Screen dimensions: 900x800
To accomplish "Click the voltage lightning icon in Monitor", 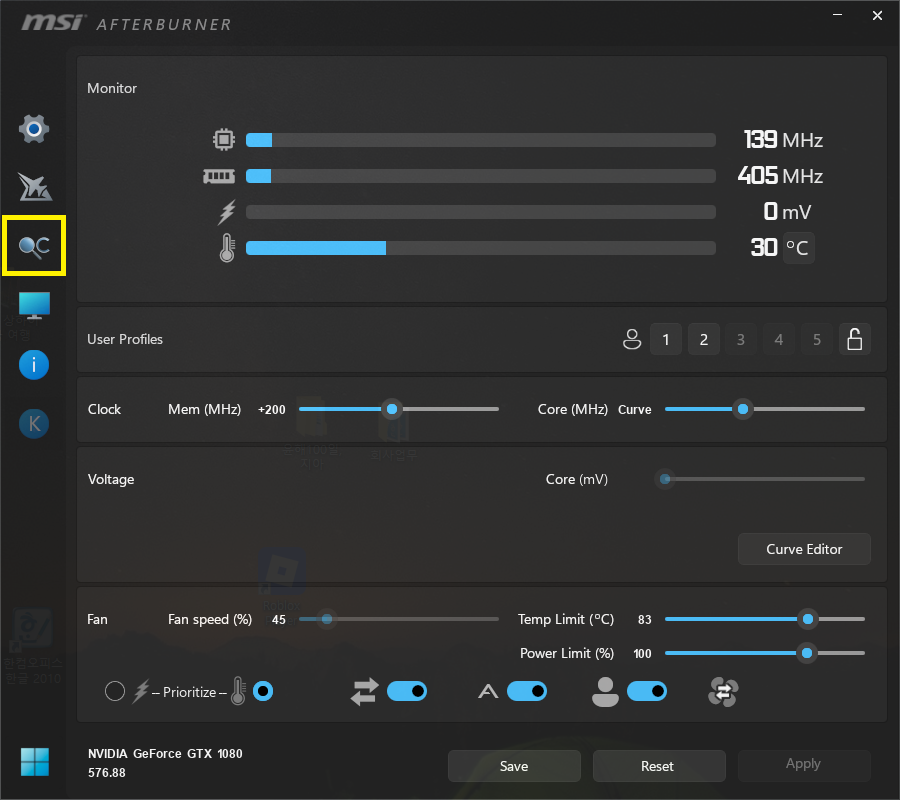I will point(227,212).
